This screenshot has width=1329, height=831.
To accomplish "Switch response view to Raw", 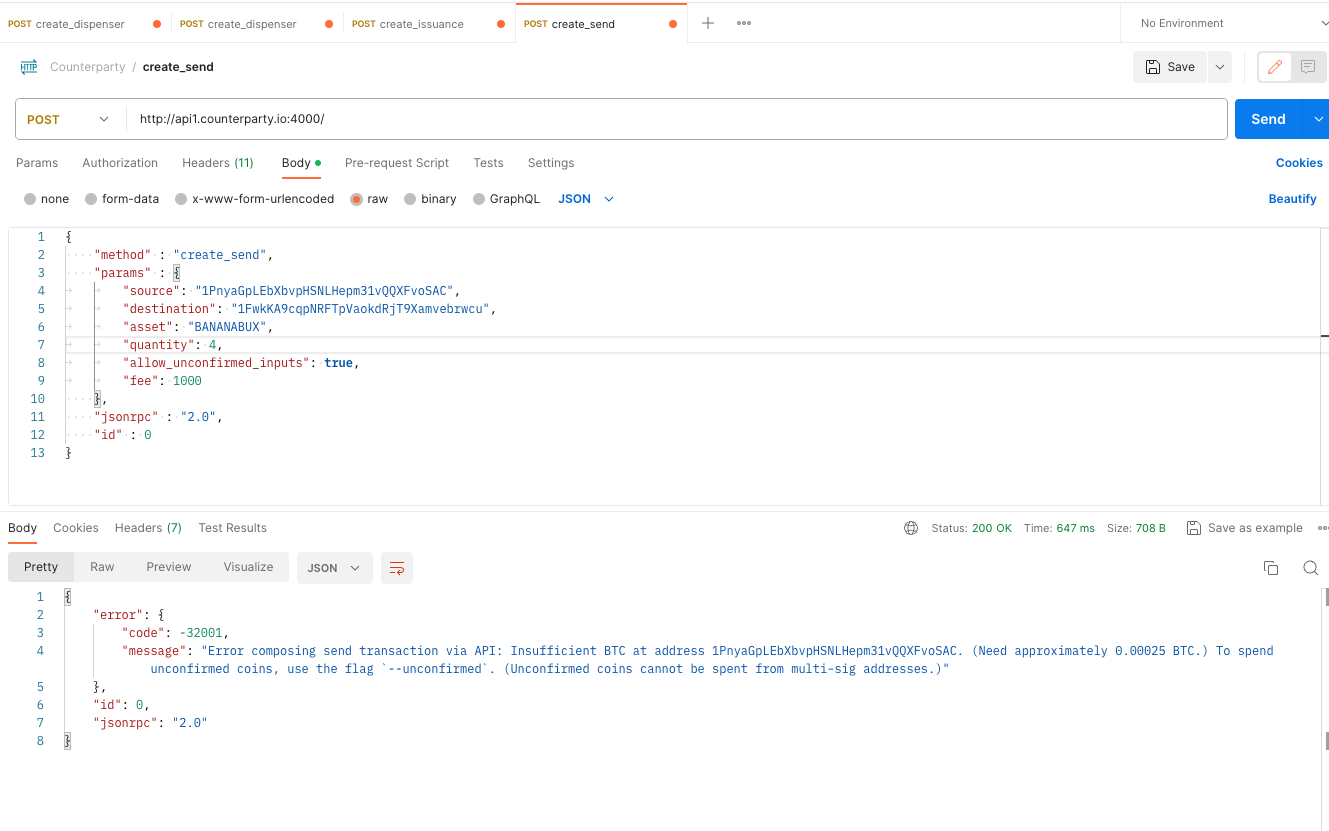I will coord(102,567).
